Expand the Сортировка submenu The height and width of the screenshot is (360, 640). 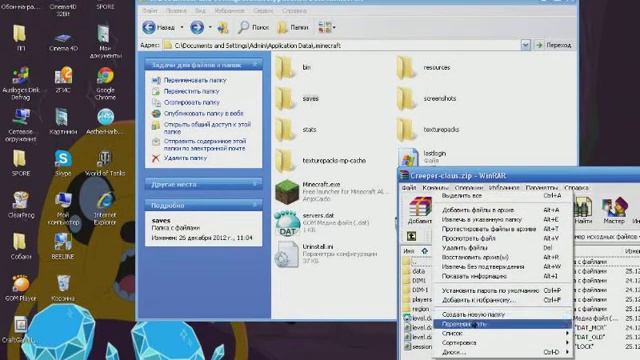click(x=502, y=343)
